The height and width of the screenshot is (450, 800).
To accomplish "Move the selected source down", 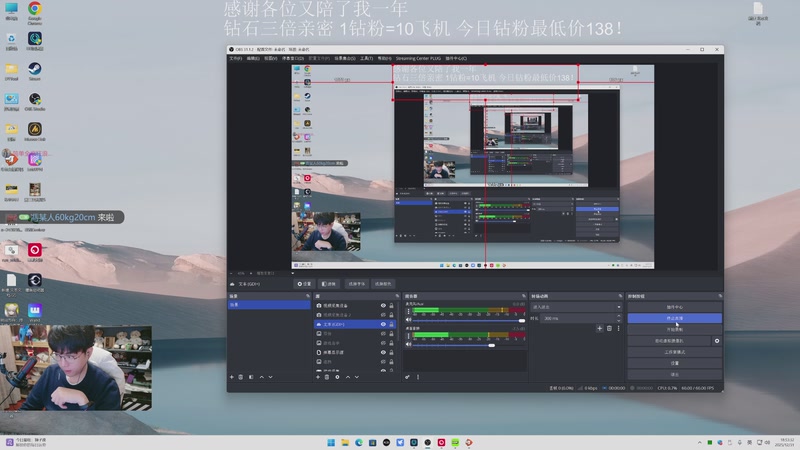I will click(357, 377).
